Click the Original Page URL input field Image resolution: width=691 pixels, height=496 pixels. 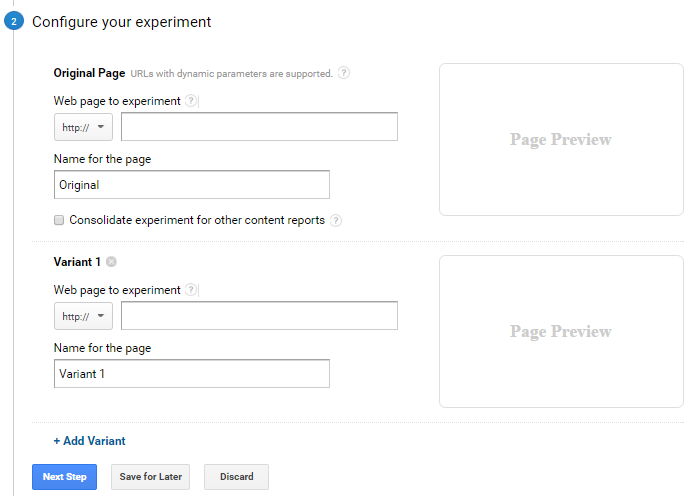point(259,127)
